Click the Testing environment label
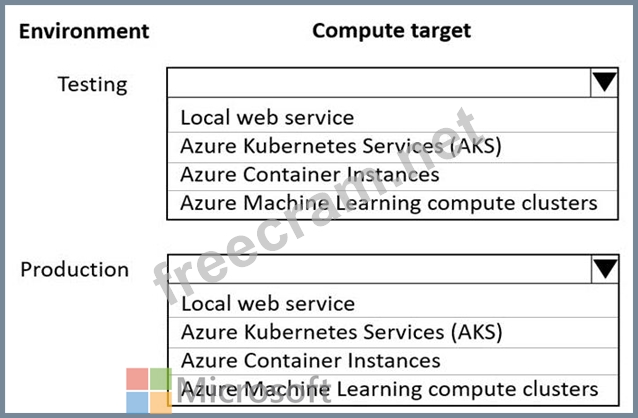The height and width of the screenshot is (418, 638). coord(92,84)
